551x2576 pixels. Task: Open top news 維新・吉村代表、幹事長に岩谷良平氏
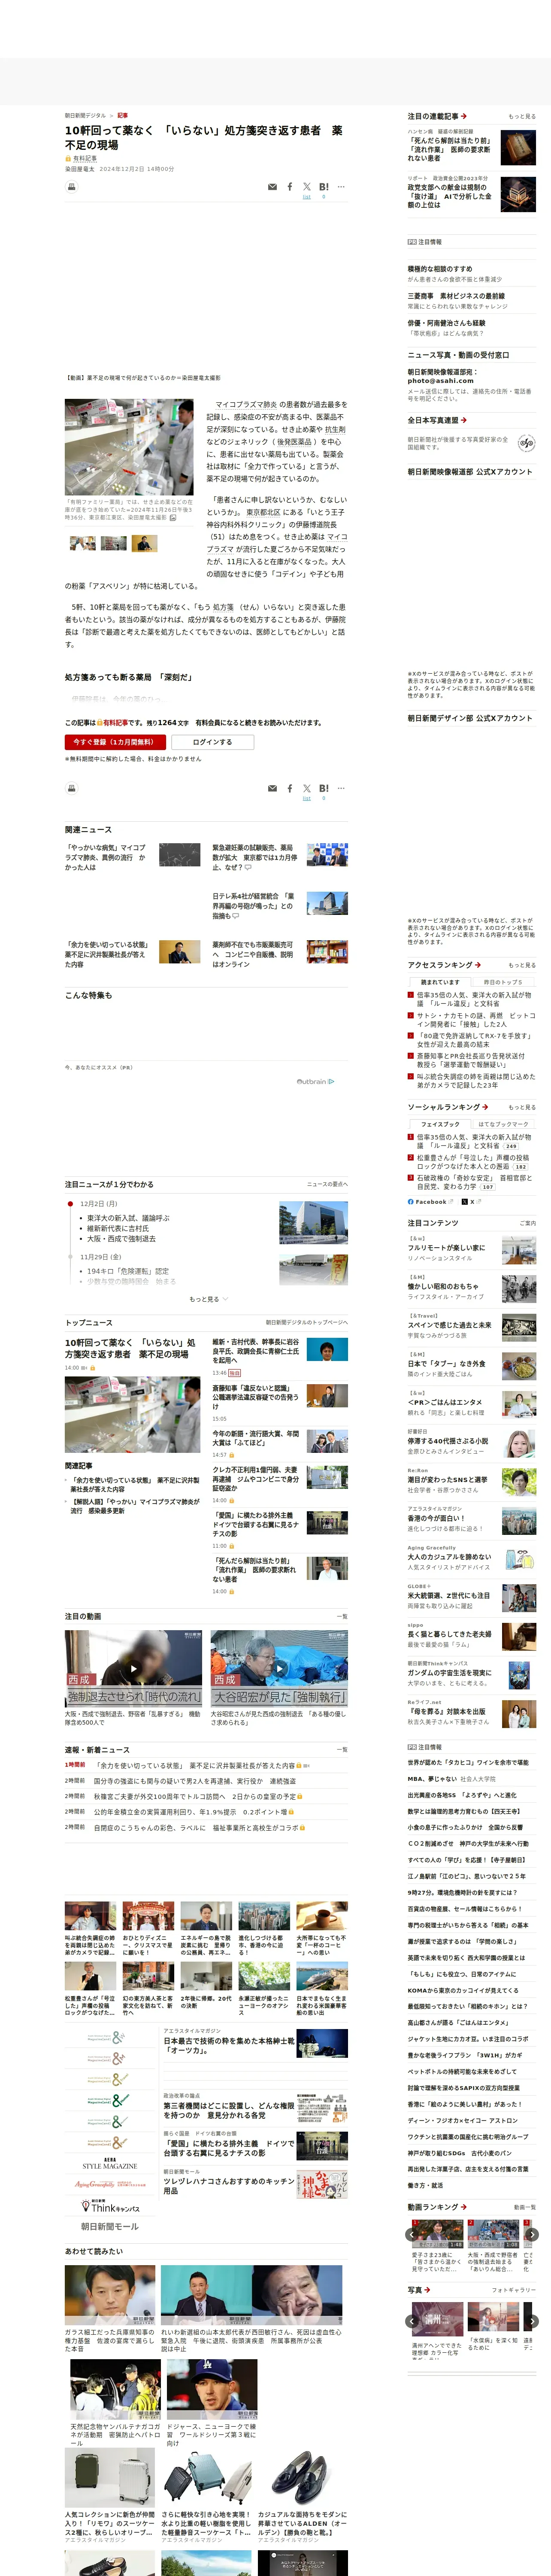256,1351
